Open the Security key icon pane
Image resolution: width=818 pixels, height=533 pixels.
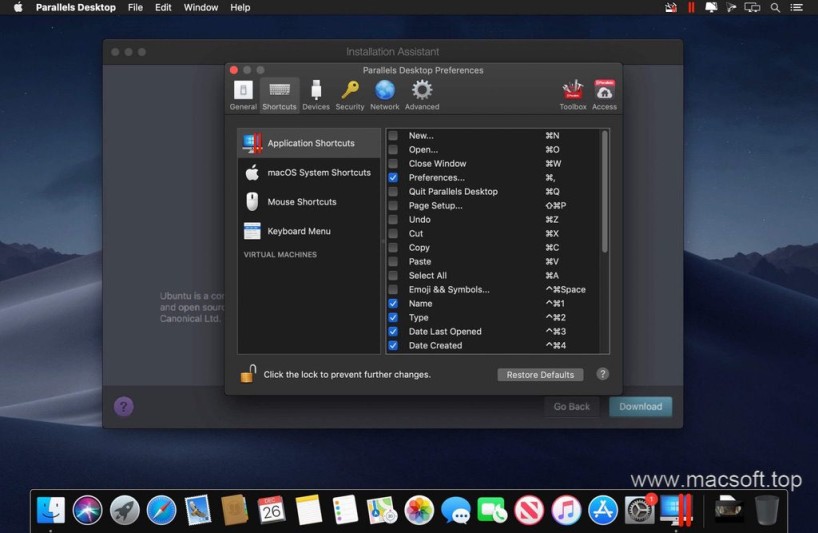(350, 95)
